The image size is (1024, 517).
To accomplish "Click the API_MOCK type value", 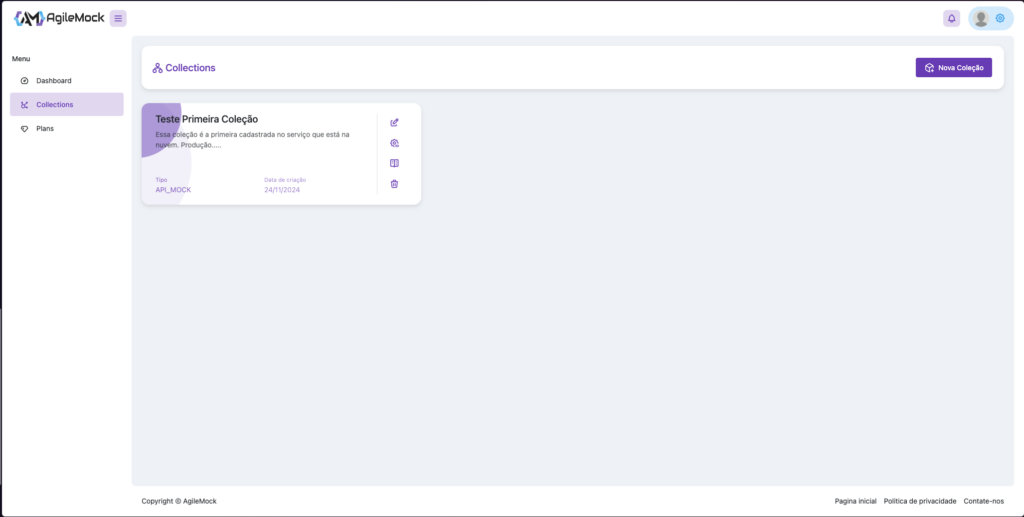I will point(173,190).
